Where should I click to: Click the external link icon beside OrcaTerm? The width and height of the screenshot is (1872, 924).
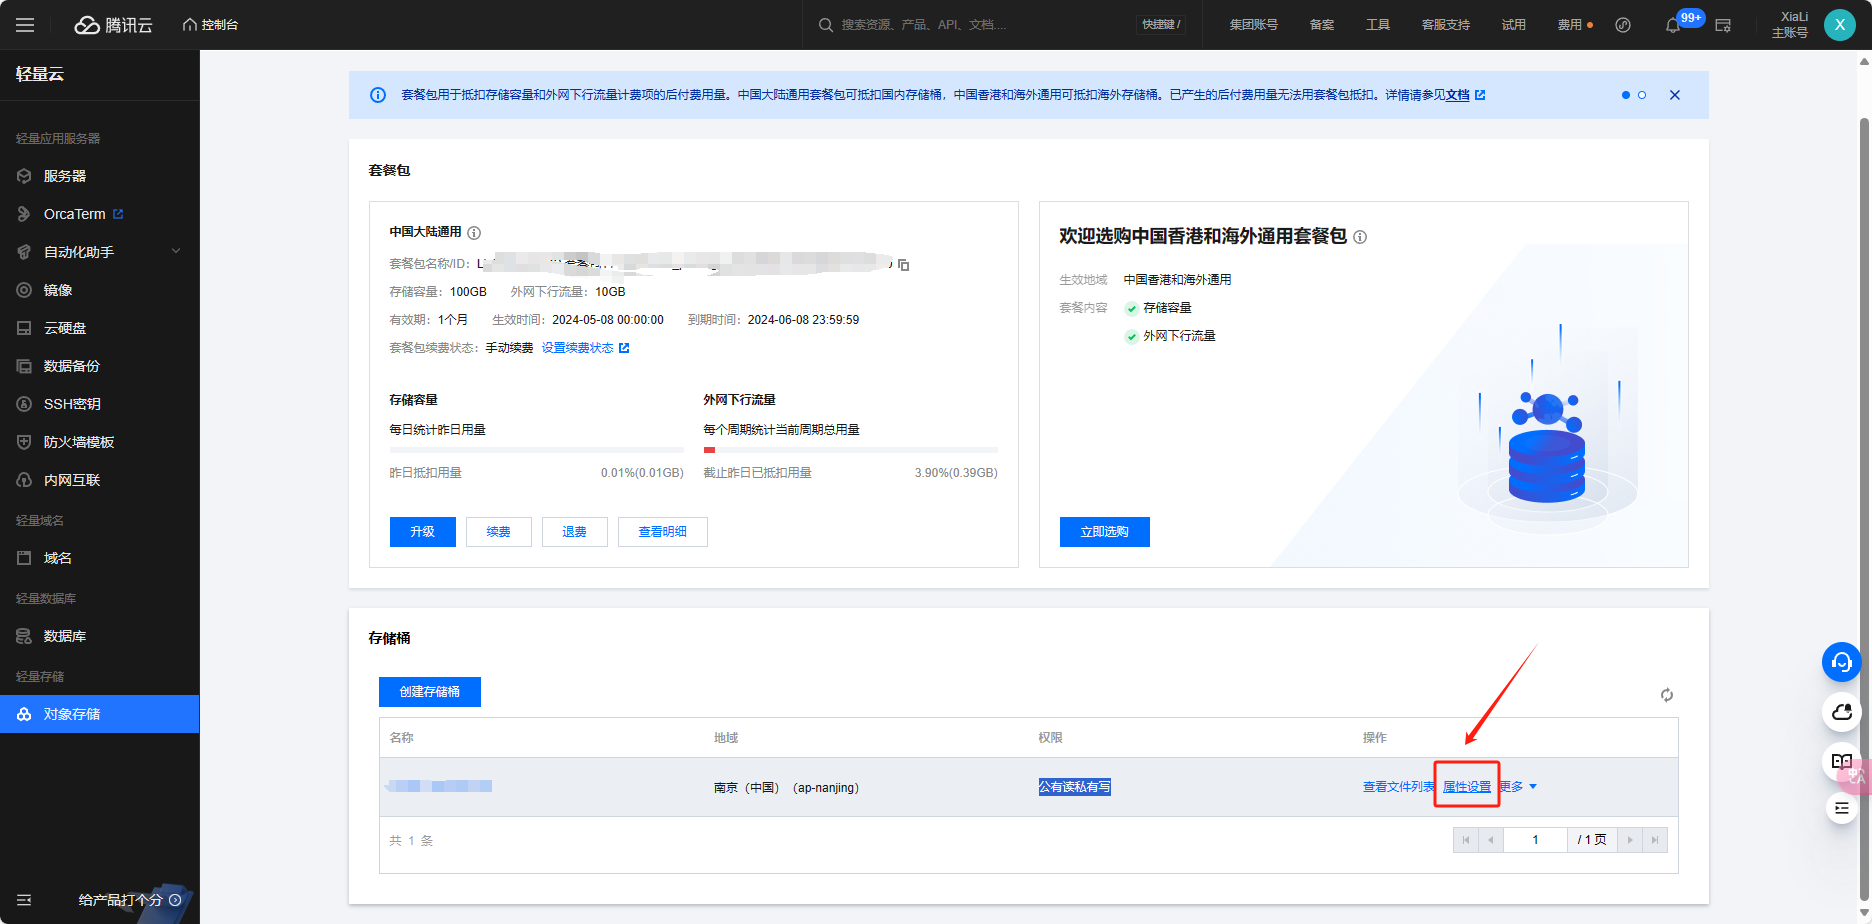tap(118, 214)
